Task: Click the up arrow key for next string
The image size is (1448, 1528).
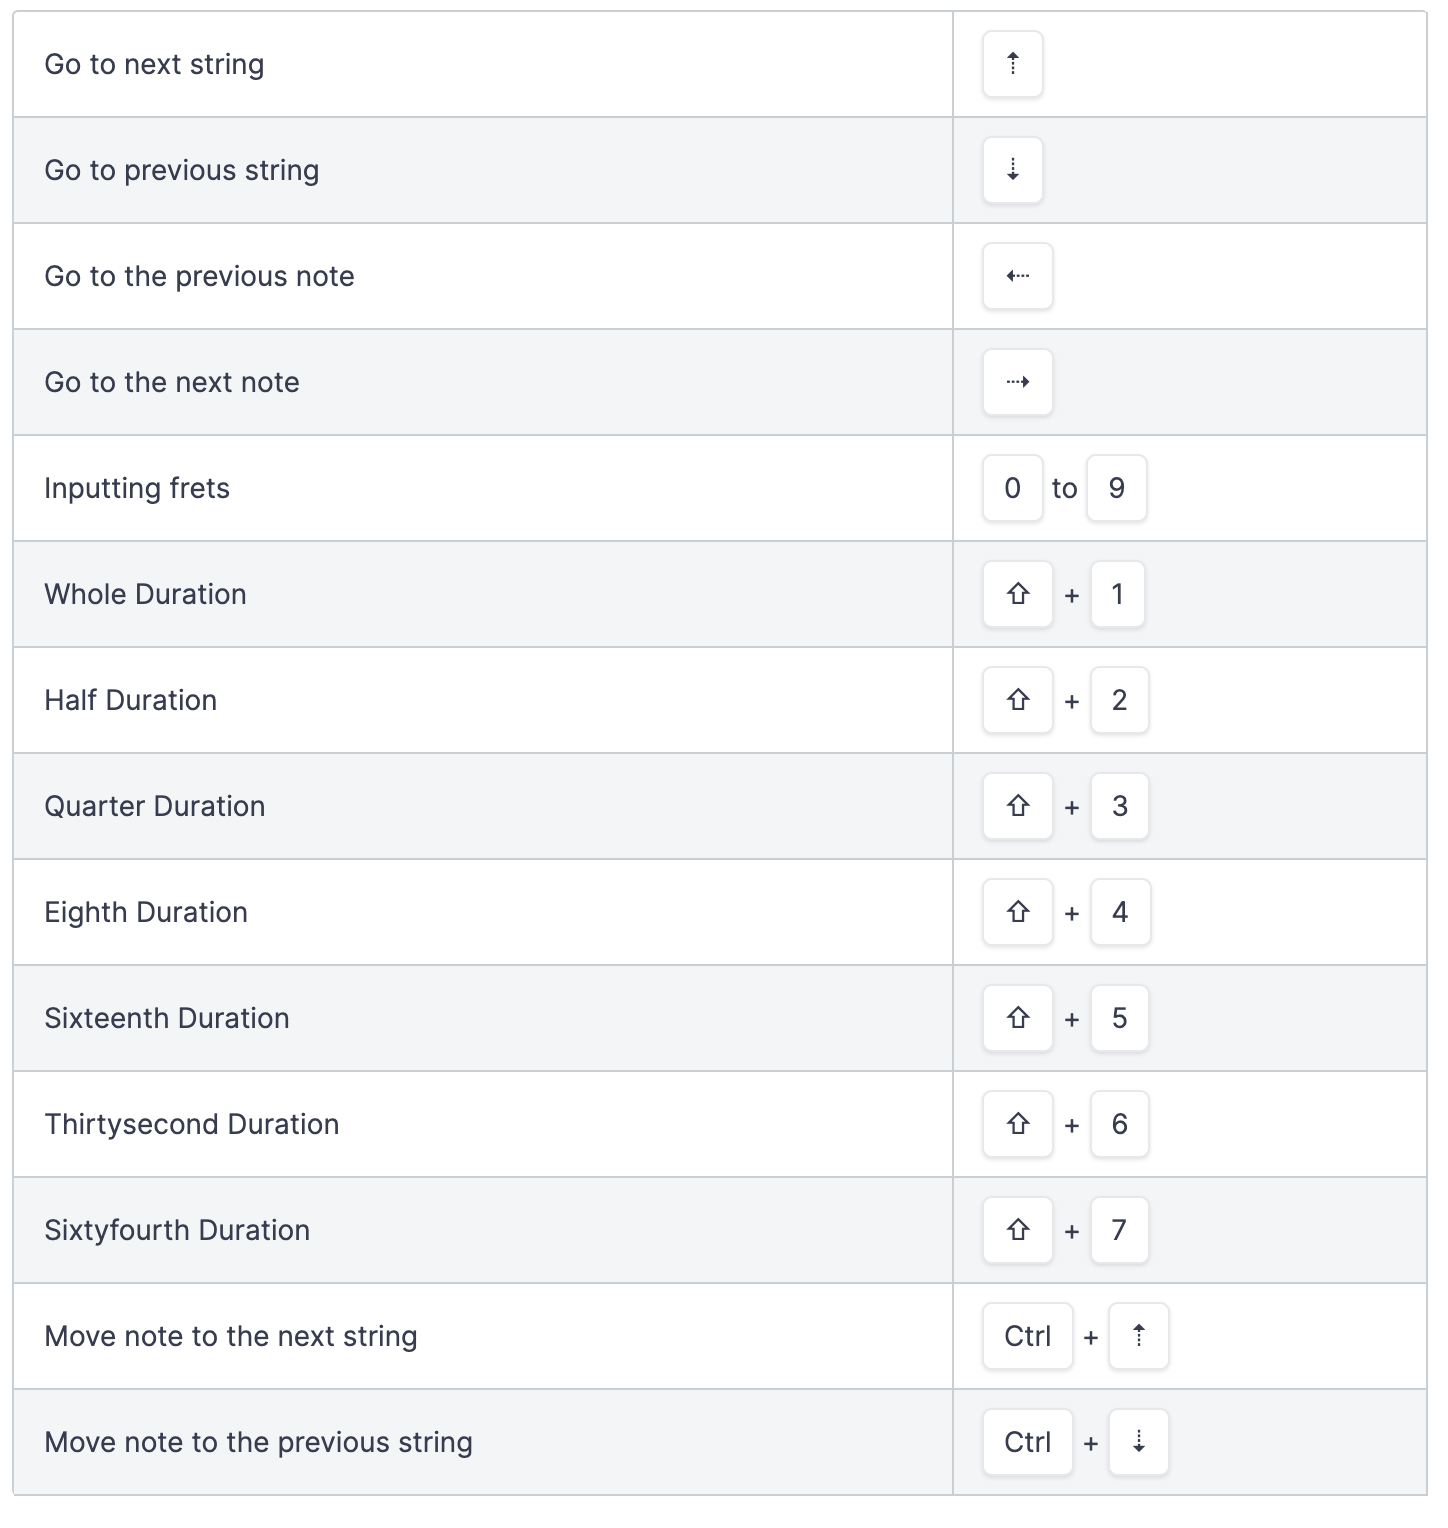Action: tap(1012, 64)
